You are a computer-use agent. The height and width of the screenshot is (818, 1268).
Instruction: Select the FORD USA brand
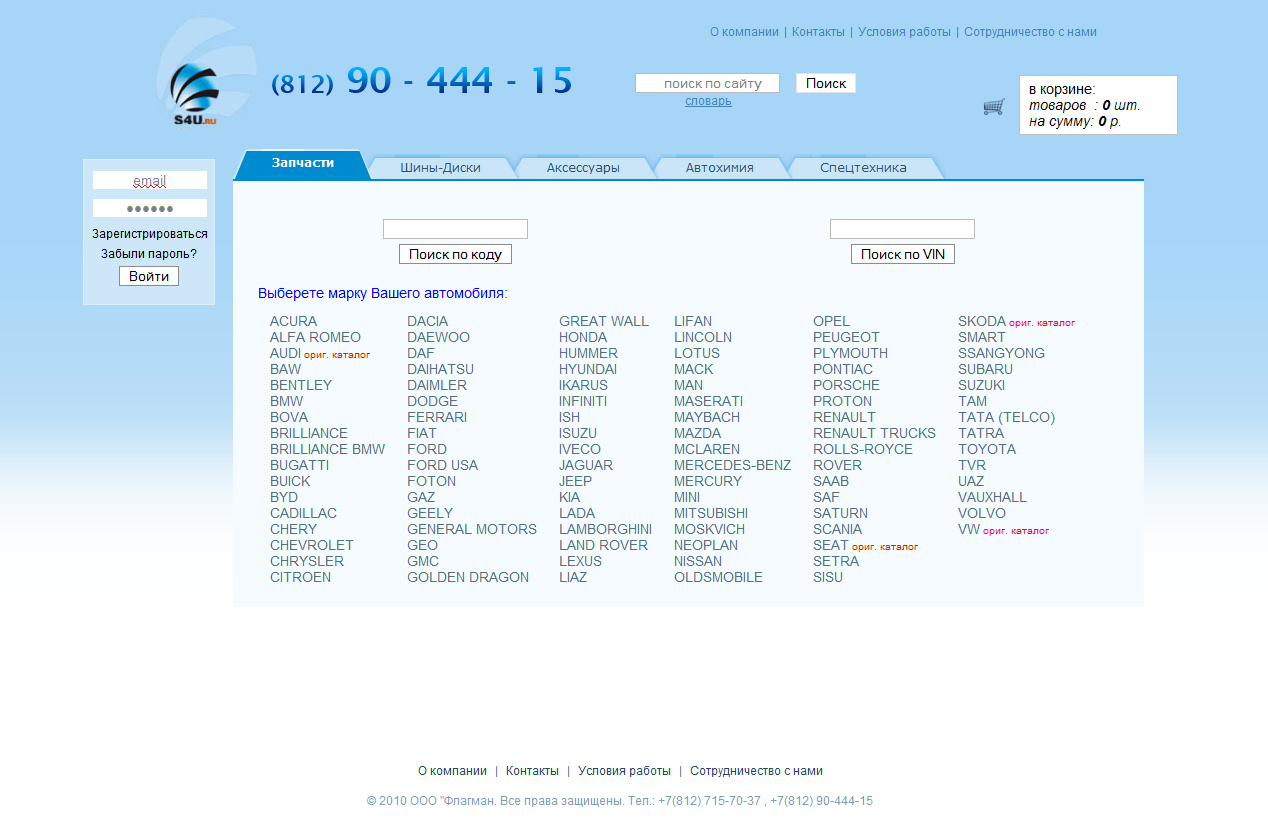[442, 465]
